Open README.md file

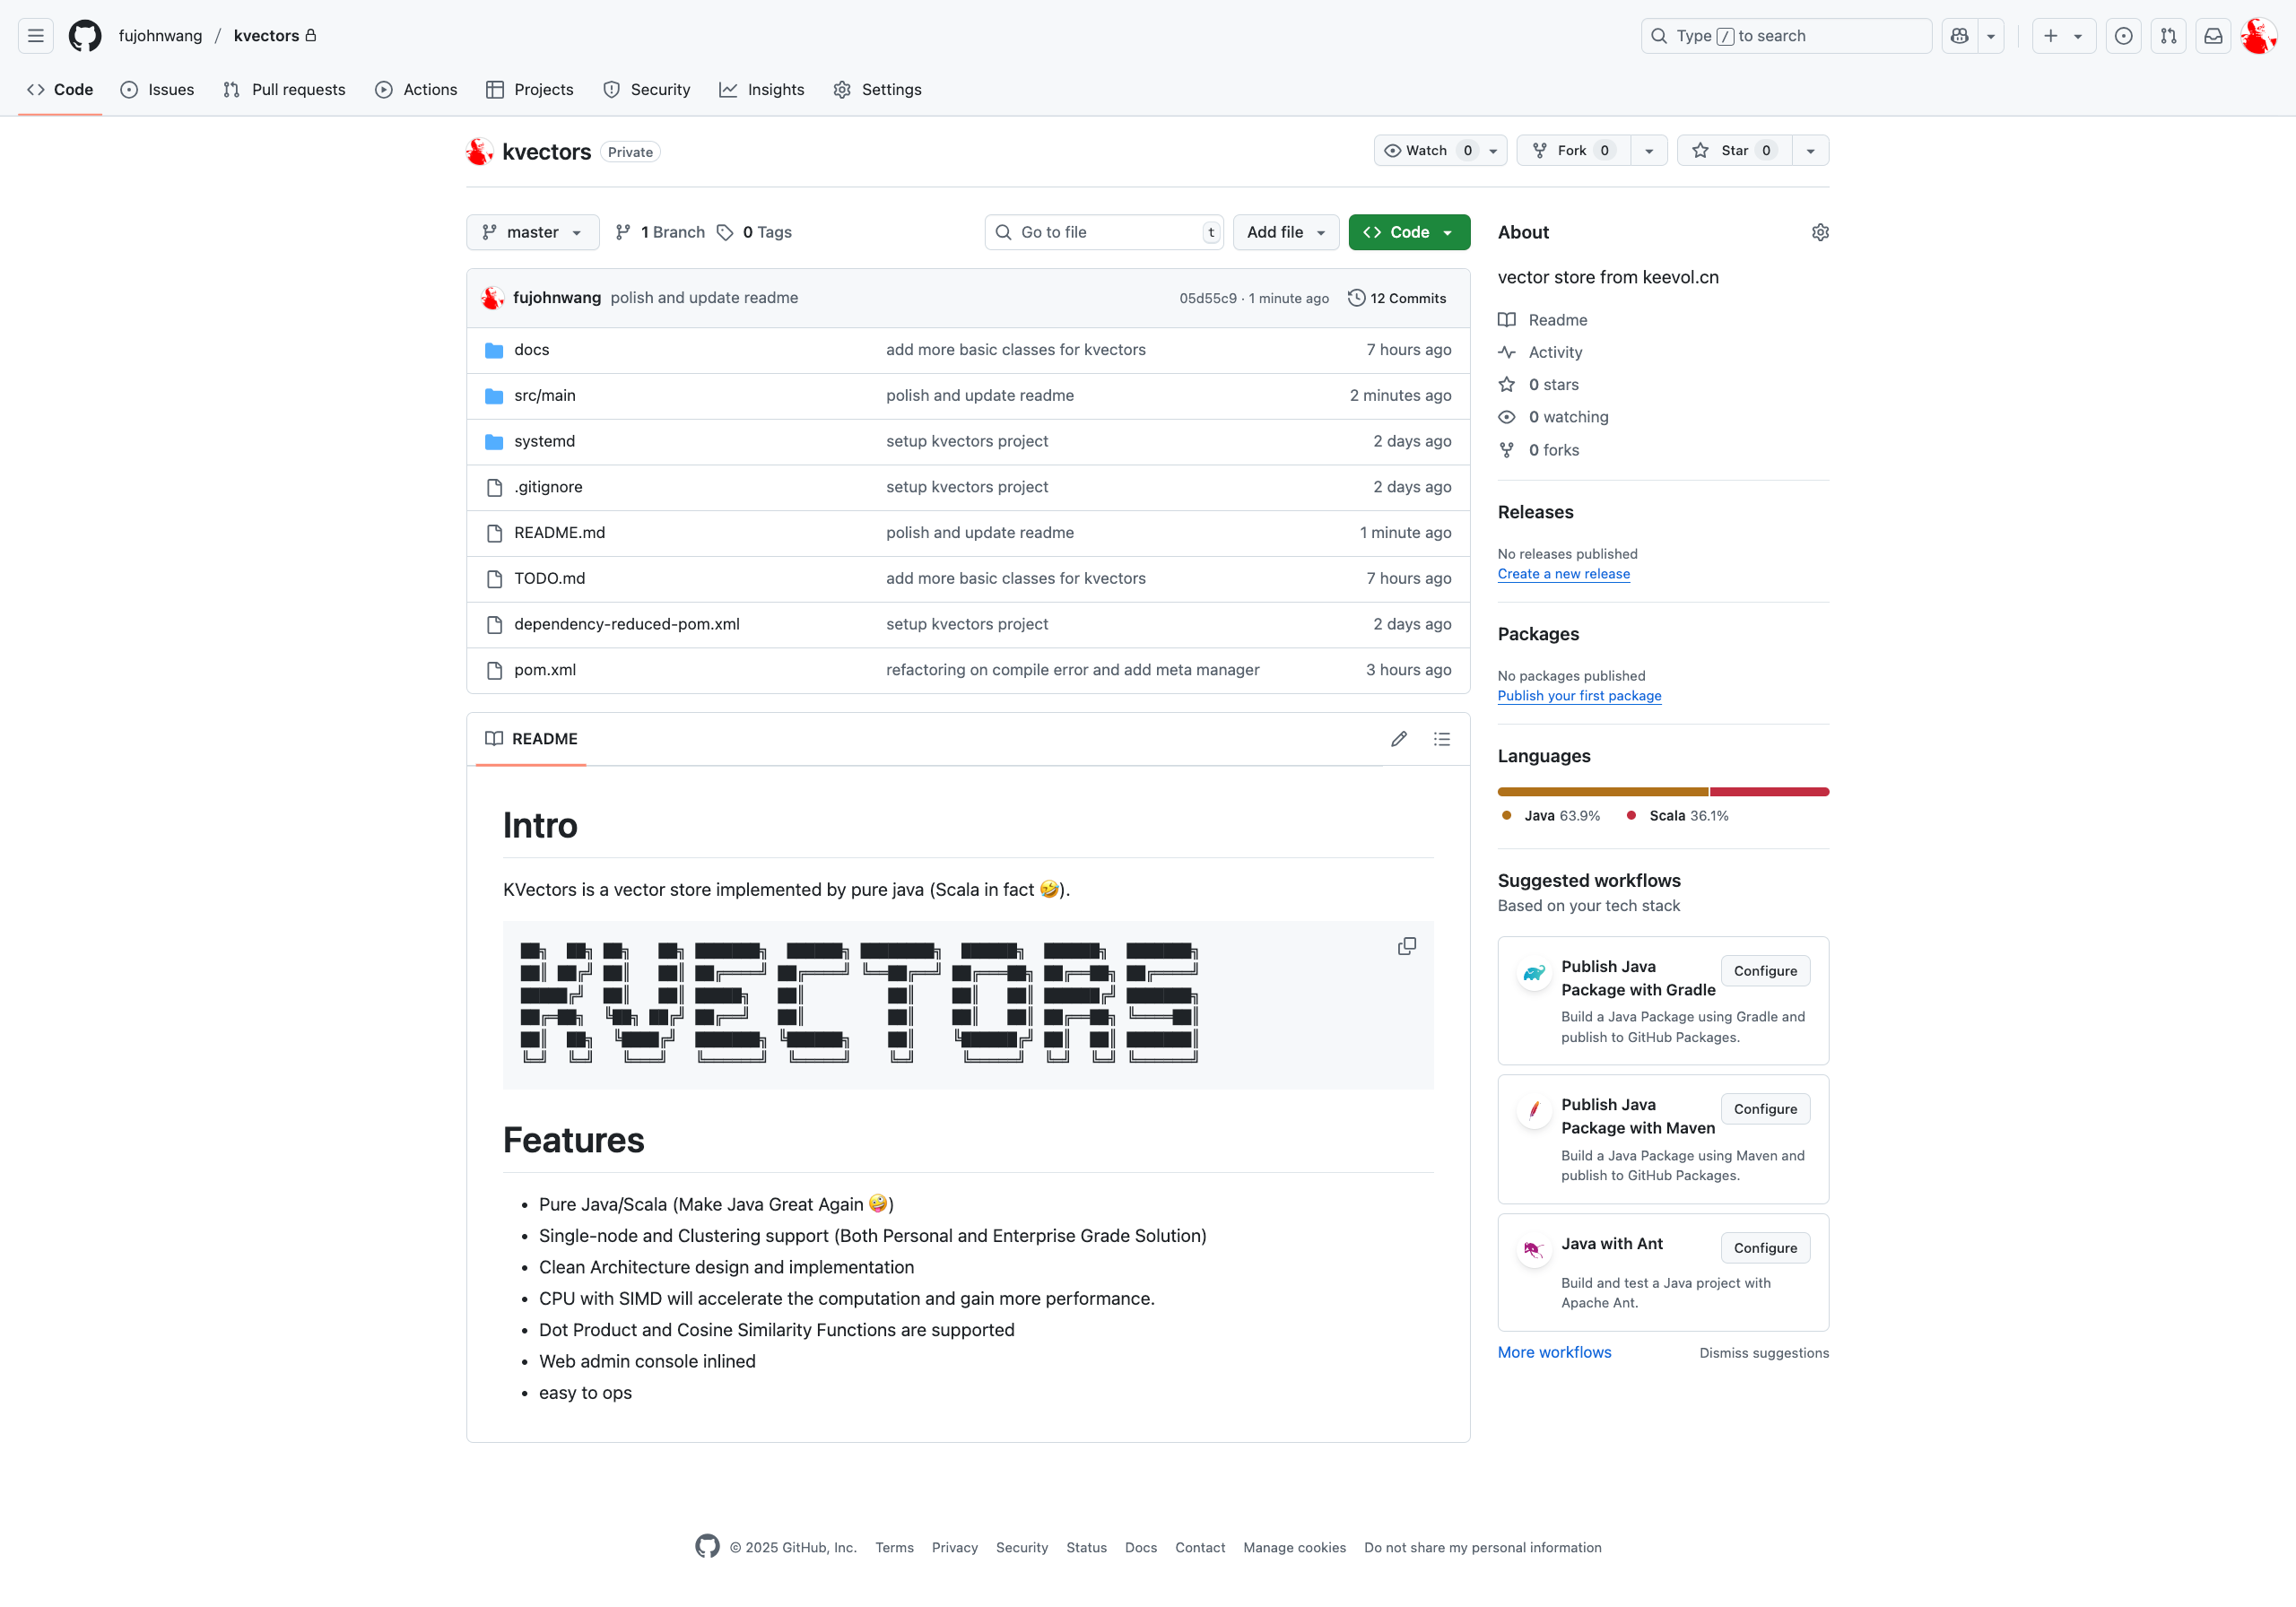pos(559,533)
